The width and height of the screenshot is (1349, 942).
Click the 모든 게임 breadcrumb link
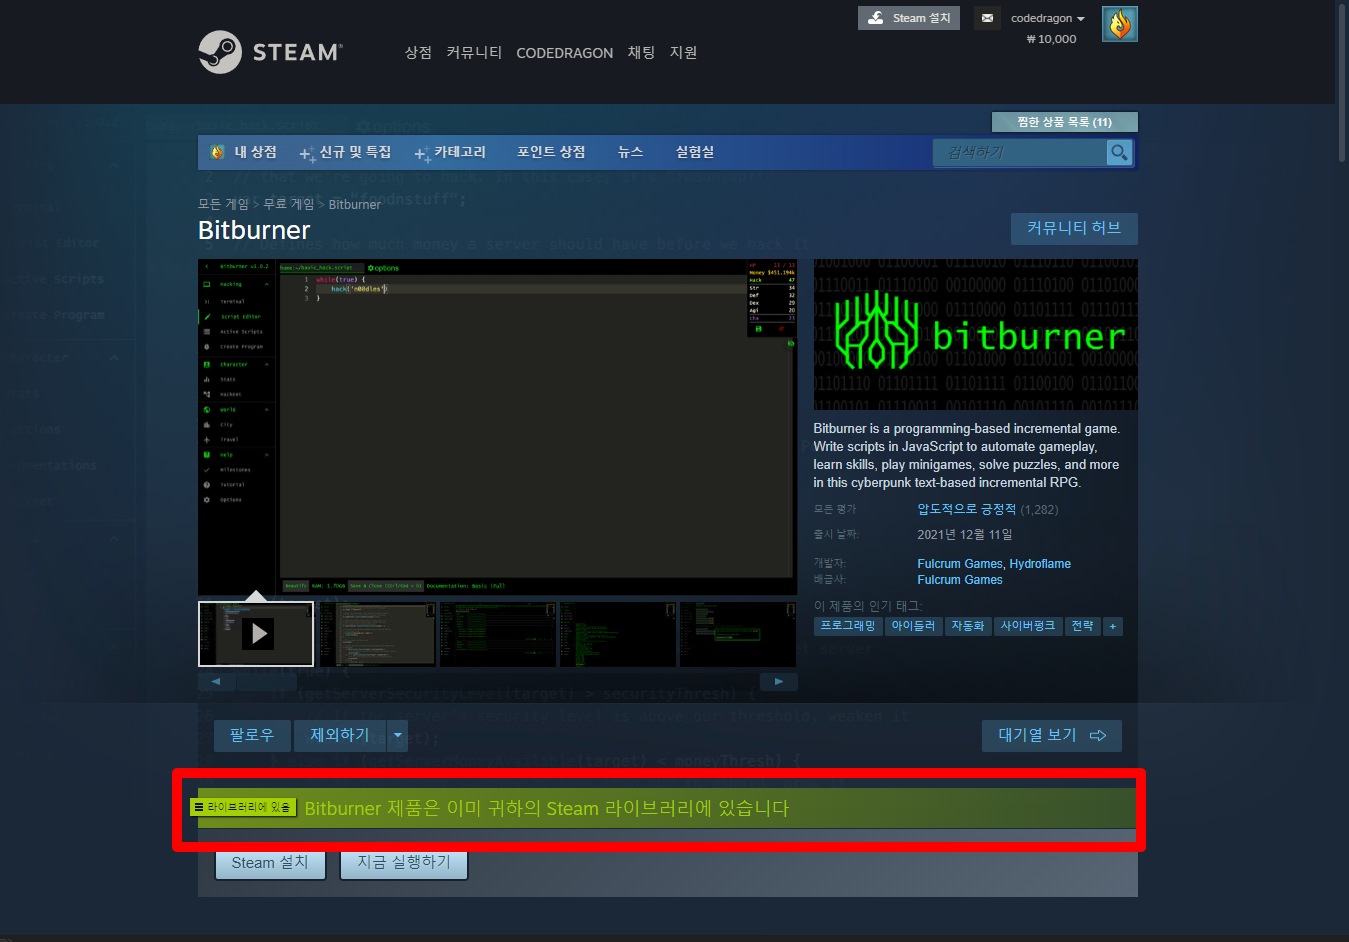click(x=223, y=204)
